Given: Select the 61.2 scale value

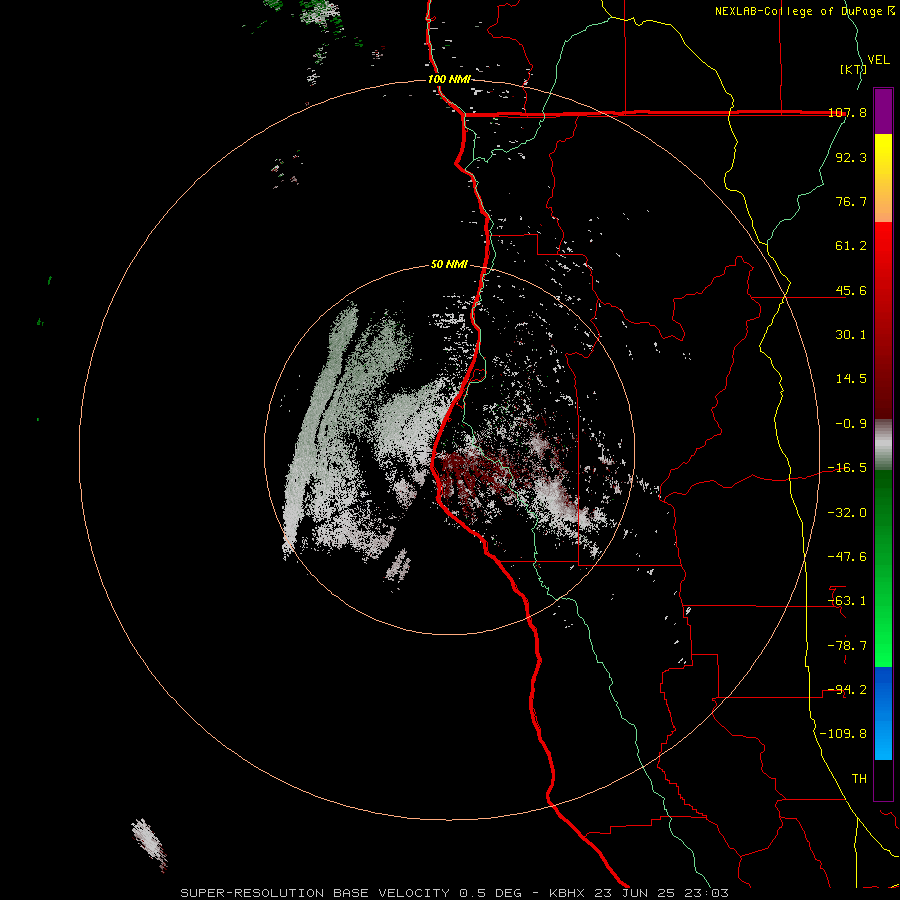Looking at the screenshot, I should (851, 246).
